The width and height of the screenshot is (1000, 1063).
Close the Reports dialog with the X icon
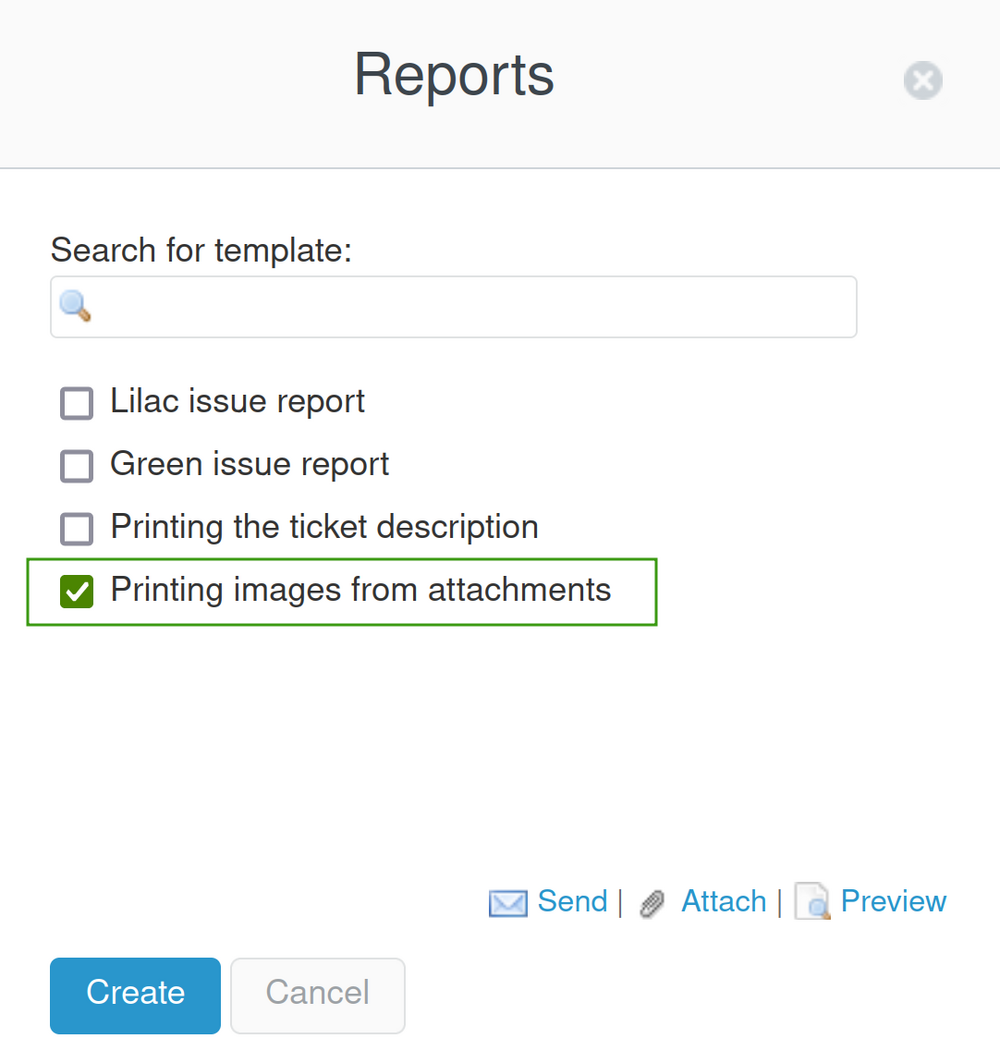[922, 80]
